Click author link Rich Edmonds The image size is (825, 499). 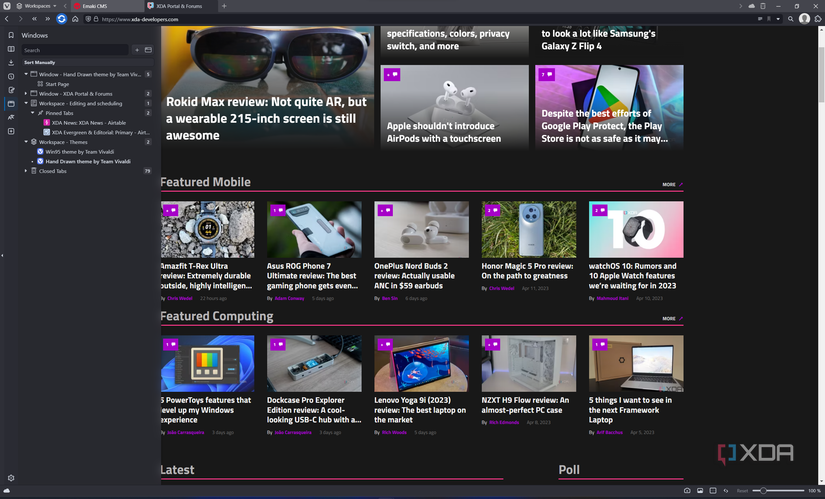(x=504, y=422)
